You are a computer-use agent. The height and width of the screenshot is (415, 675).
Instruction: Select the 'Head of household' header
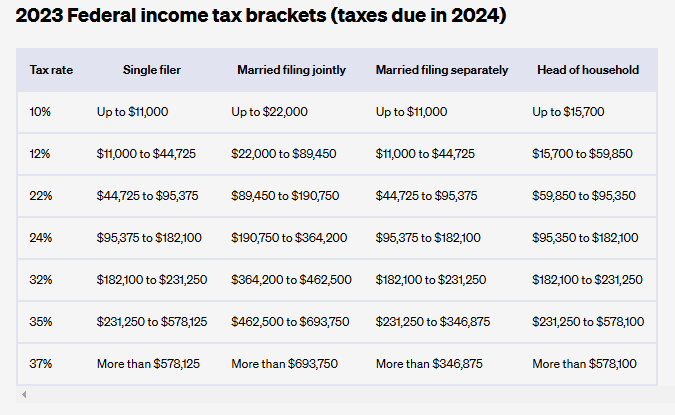[586, 70]
